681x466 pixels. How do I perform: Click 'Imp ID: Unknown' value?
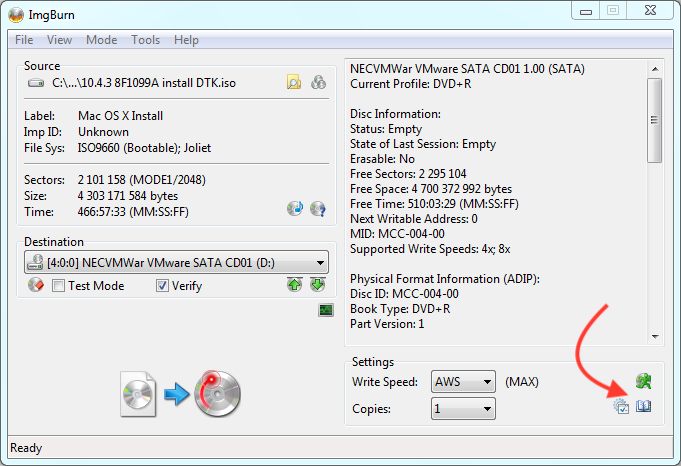click(x=103, y=132)
